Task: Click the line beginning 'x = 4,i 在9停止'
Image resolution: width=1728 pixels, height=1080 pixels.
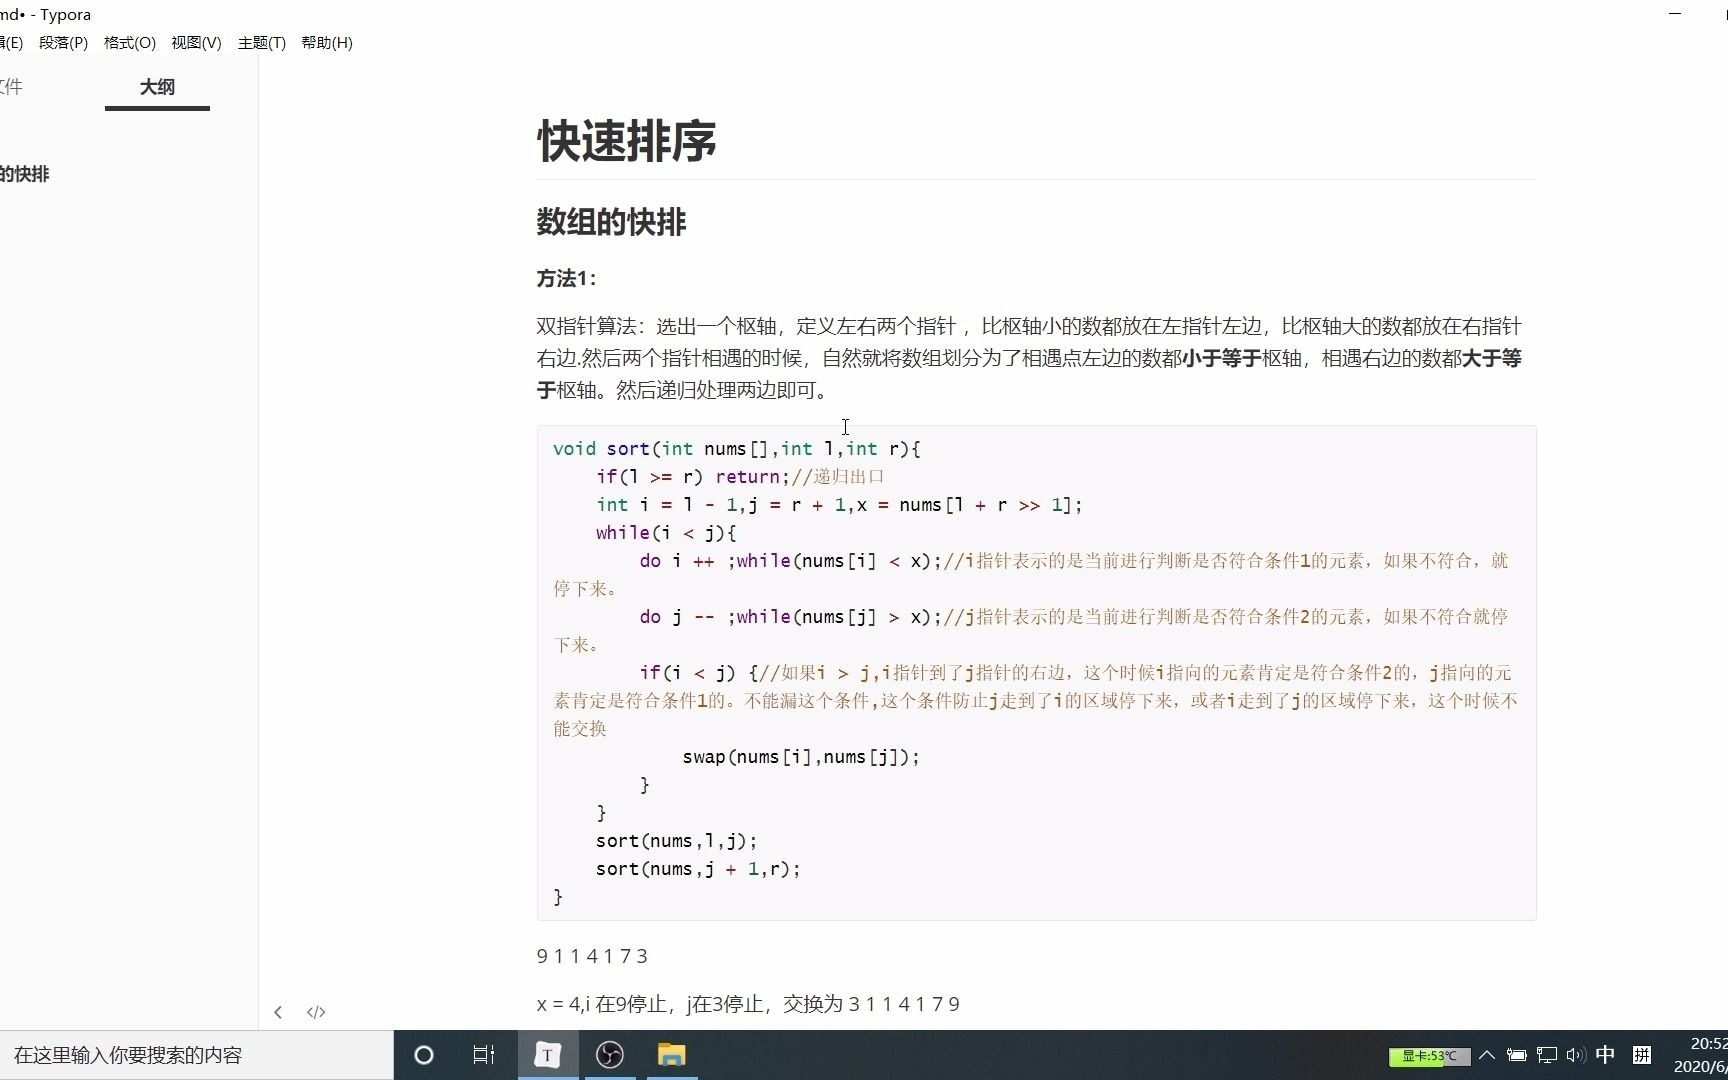Action: coord(748,1004)
